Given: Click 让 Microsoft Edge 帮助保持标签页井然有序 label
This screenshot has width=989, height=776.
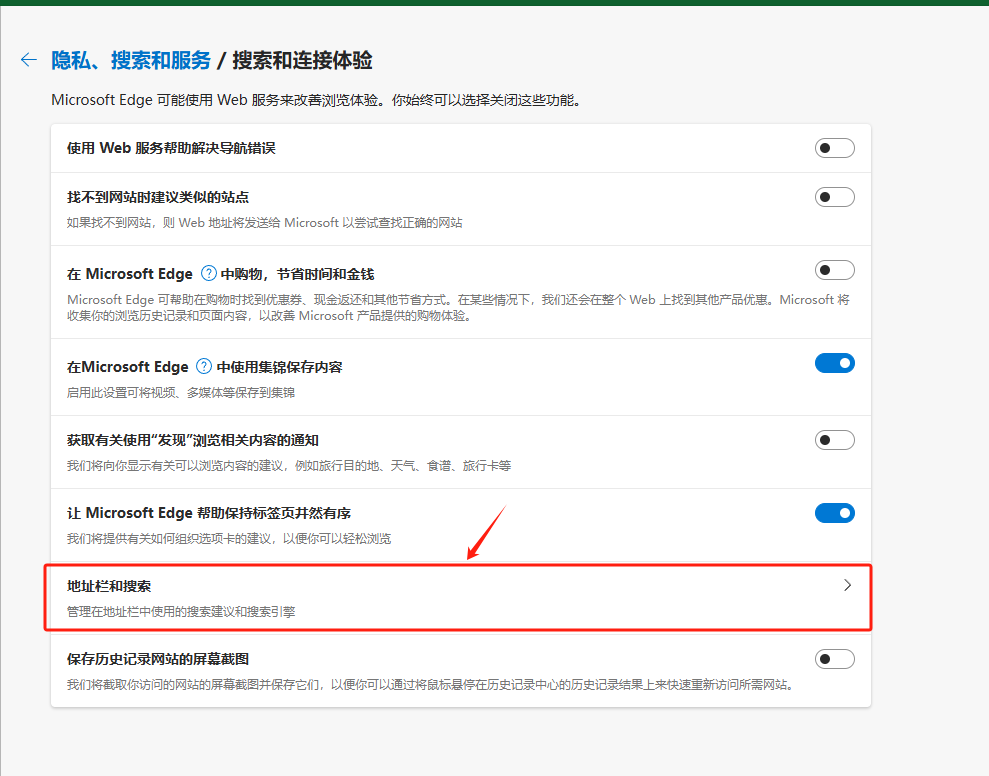Looking at the screenshot, I should point(209,513).
